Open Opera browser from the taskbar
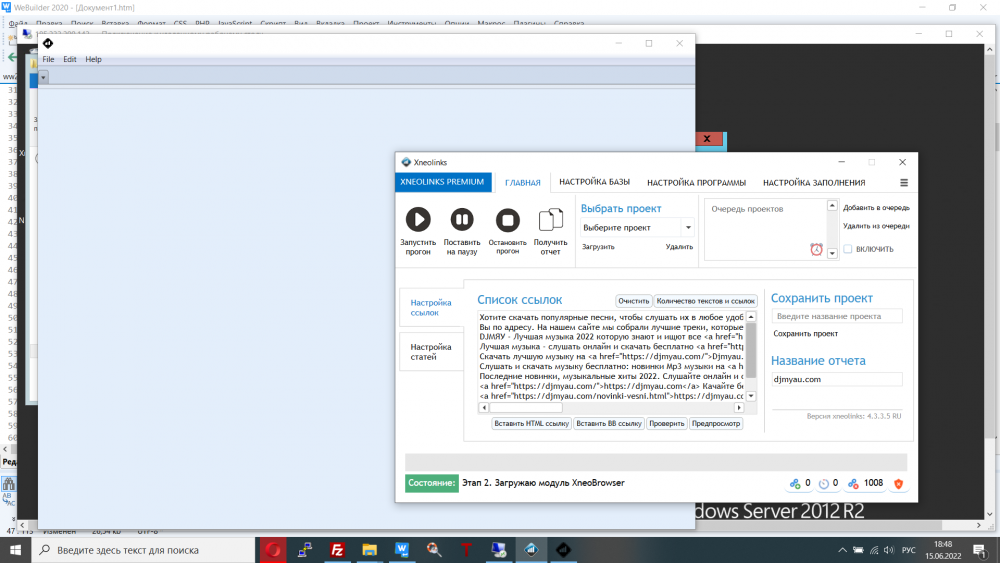The image size is (1000, 563). [273, 550]
